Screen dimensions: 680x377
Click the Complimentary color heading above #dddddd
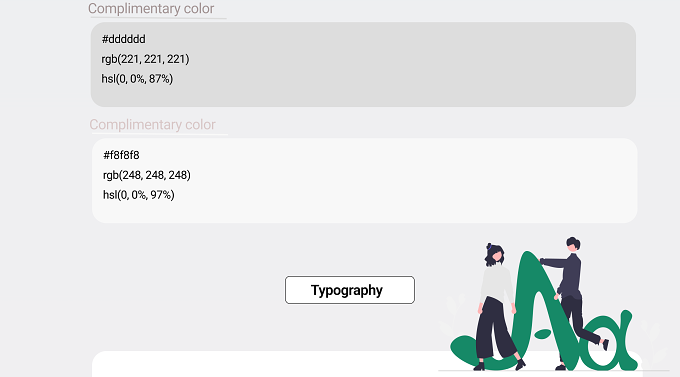click(151, 9)
